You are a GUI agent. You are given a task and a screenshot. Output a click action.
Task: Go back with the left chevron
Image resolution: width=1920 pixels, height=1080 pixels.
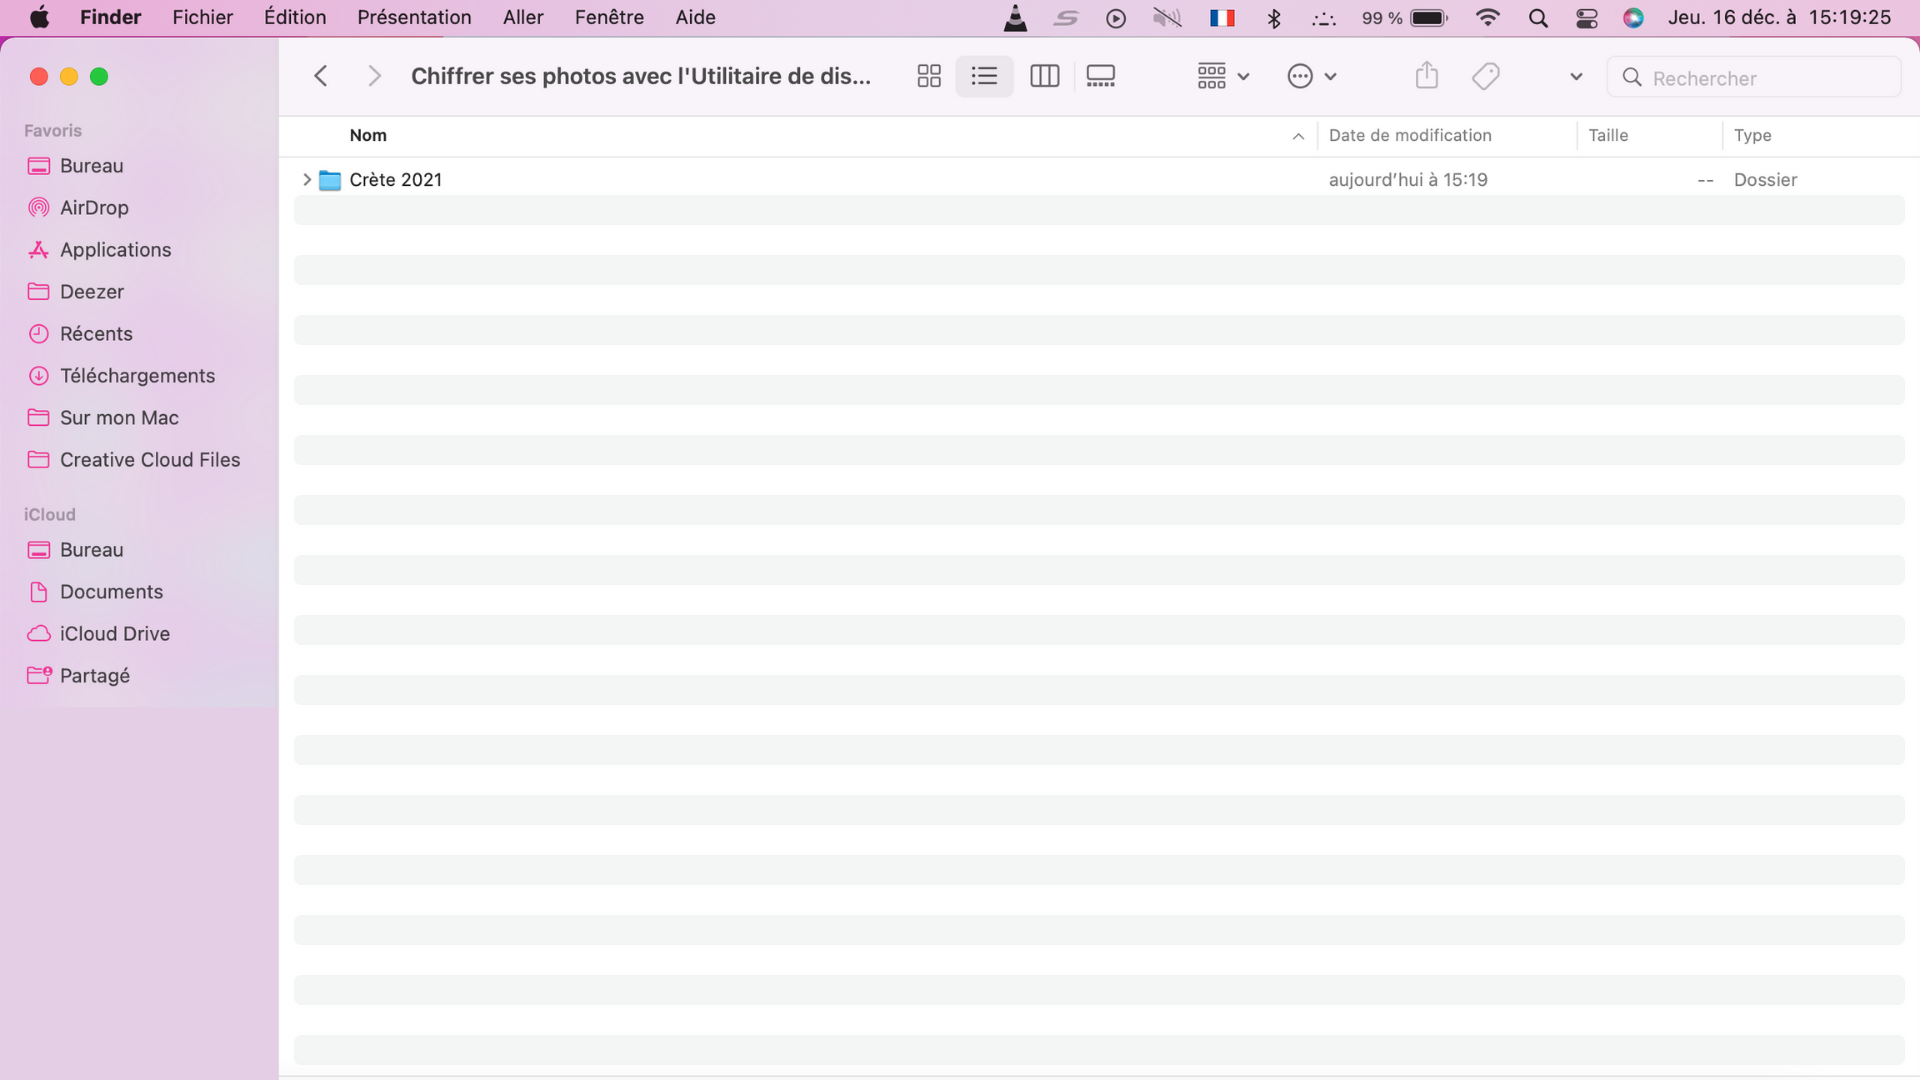click(x=321, y=76)
